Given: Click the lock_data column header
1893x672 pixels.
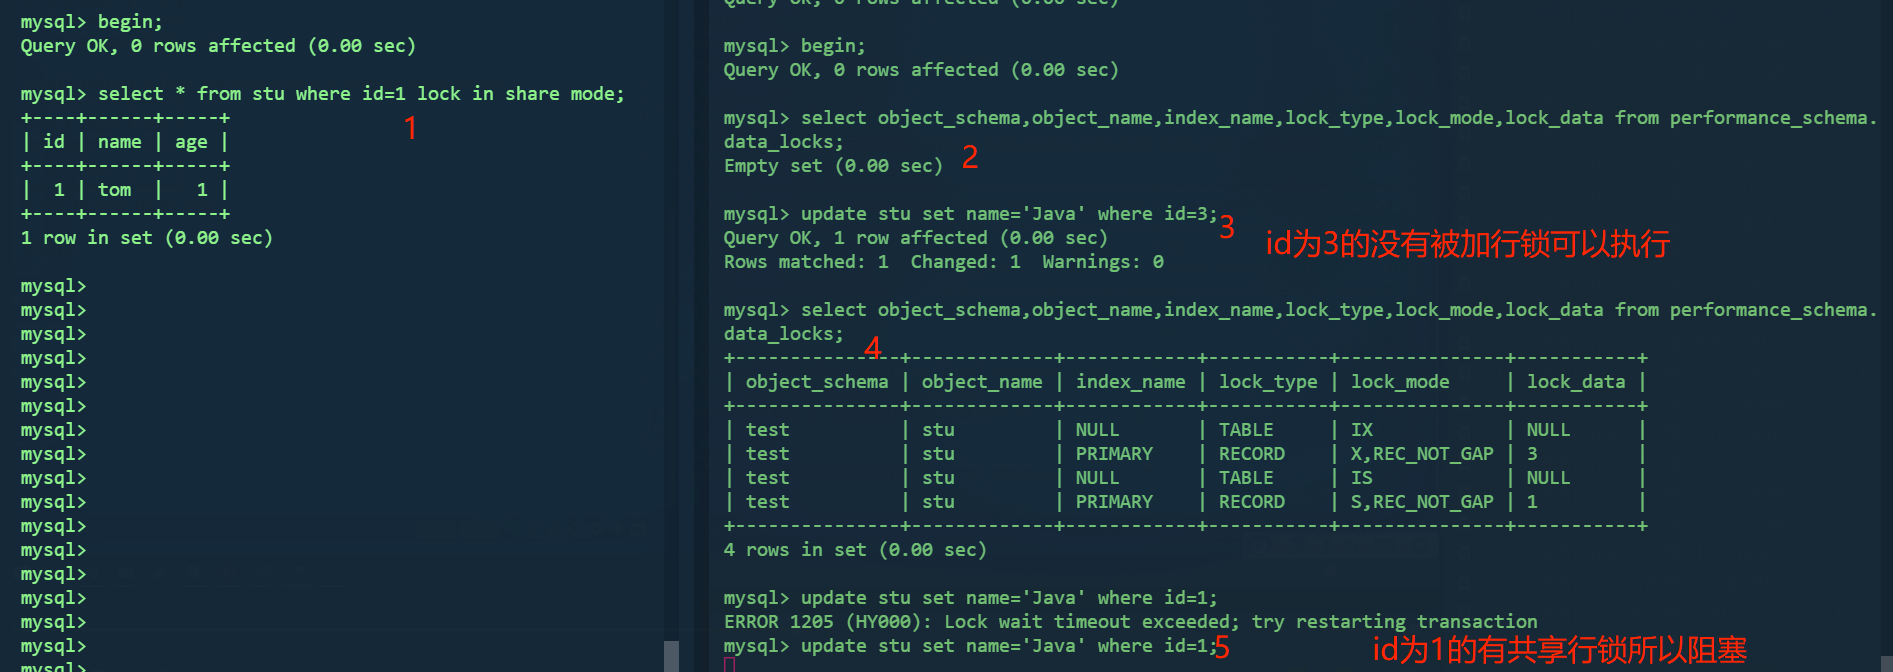Looking at the screenshot, I should 1575,382.
